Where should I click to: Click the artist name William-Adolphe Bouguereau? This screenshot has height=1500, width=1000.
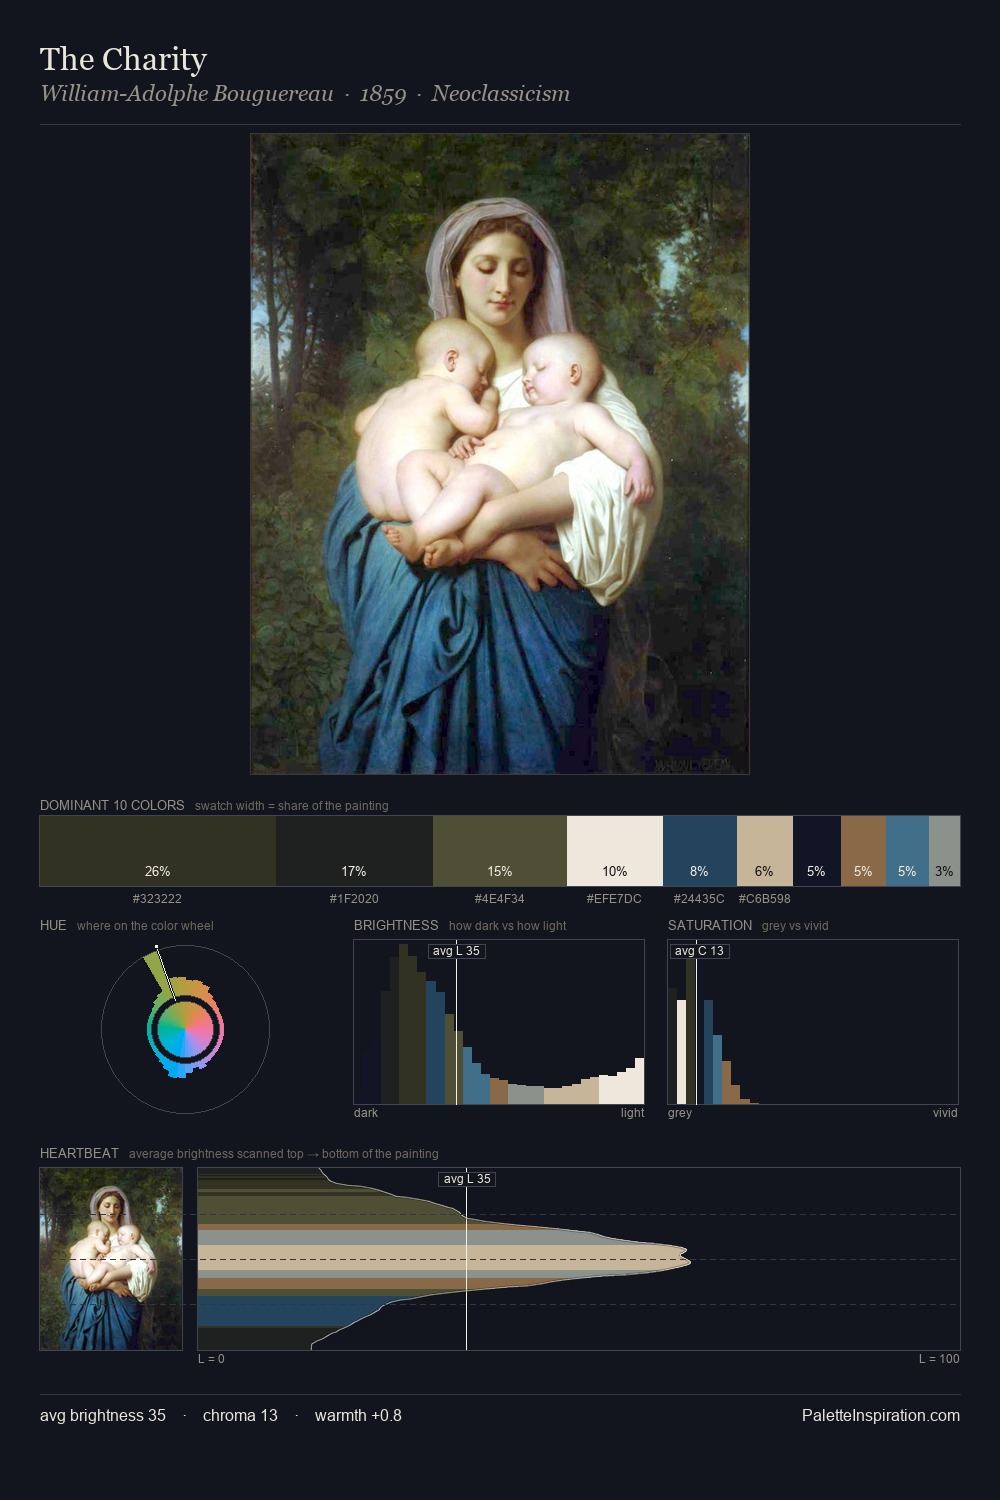click(187, 94)
